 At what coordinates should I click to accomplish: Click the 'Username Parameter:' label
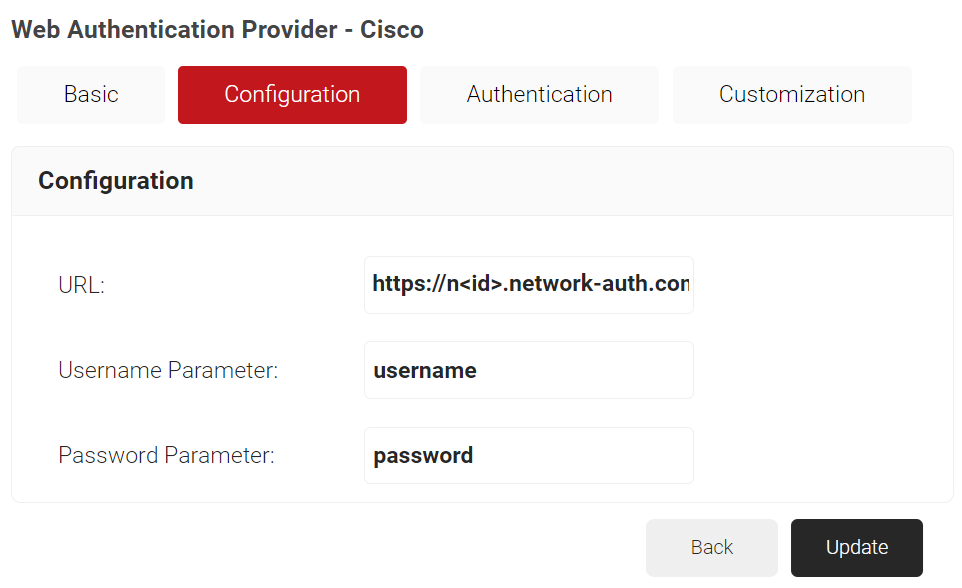168,370
